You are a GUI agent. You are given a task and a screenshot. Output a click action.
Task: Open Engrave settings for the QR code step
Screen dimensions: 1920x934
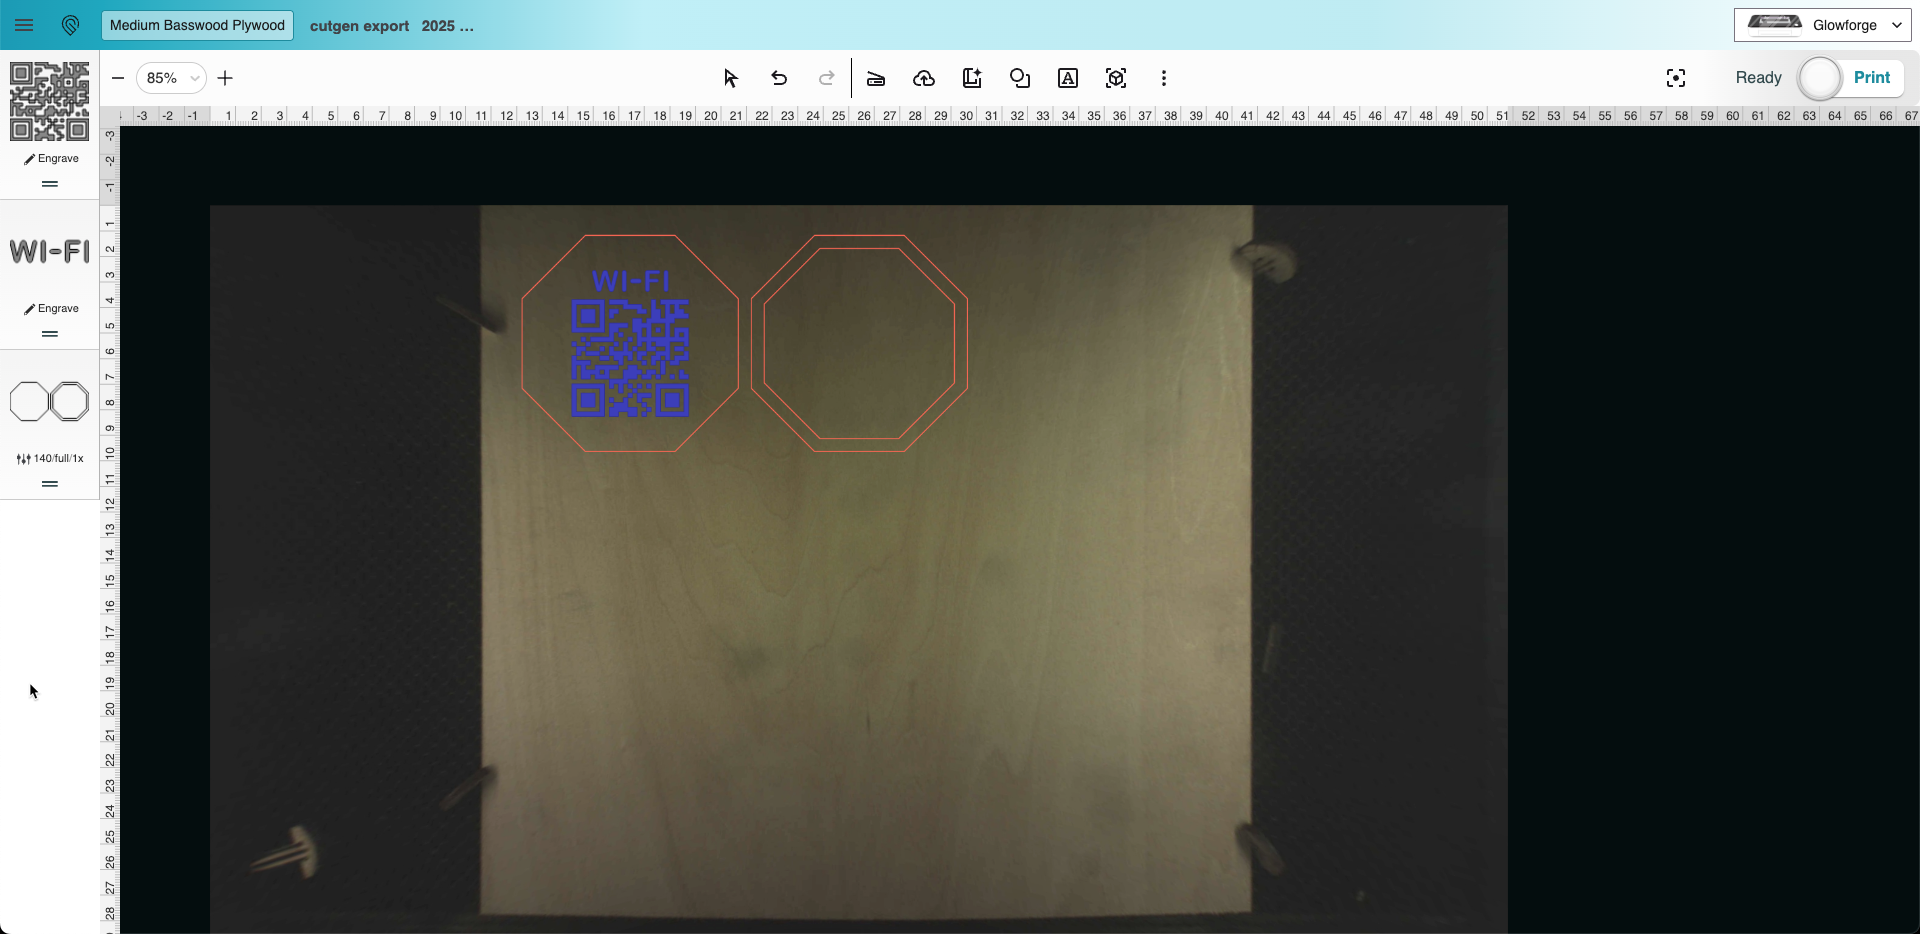tap(51, 158)
